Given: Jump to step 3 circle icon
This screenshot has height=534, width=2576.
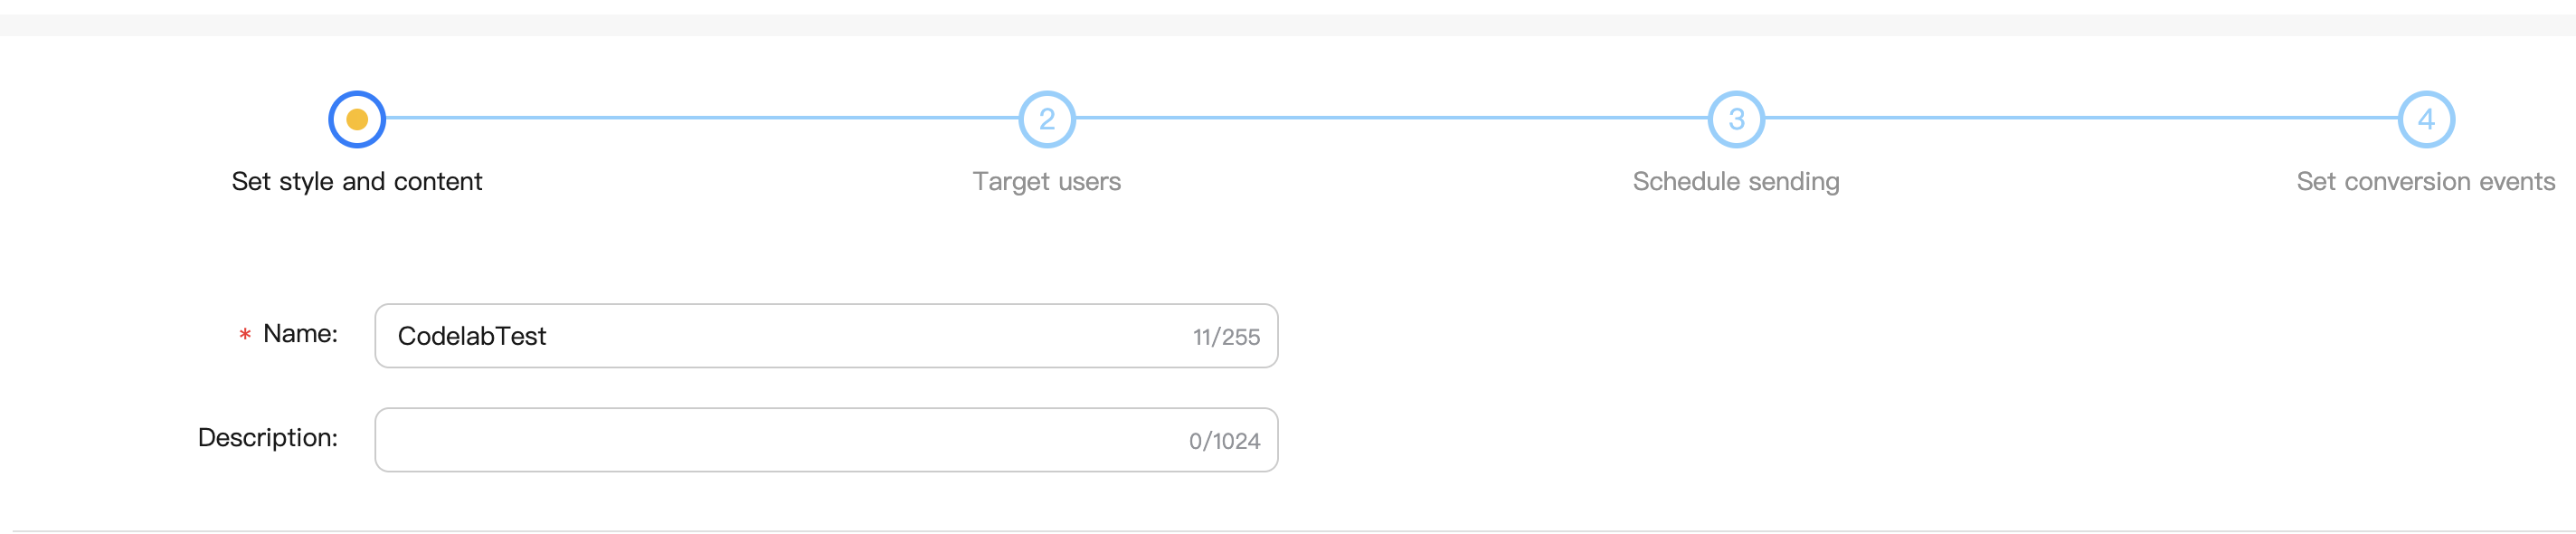Looking at the screenshot, I should (1736, 119).
